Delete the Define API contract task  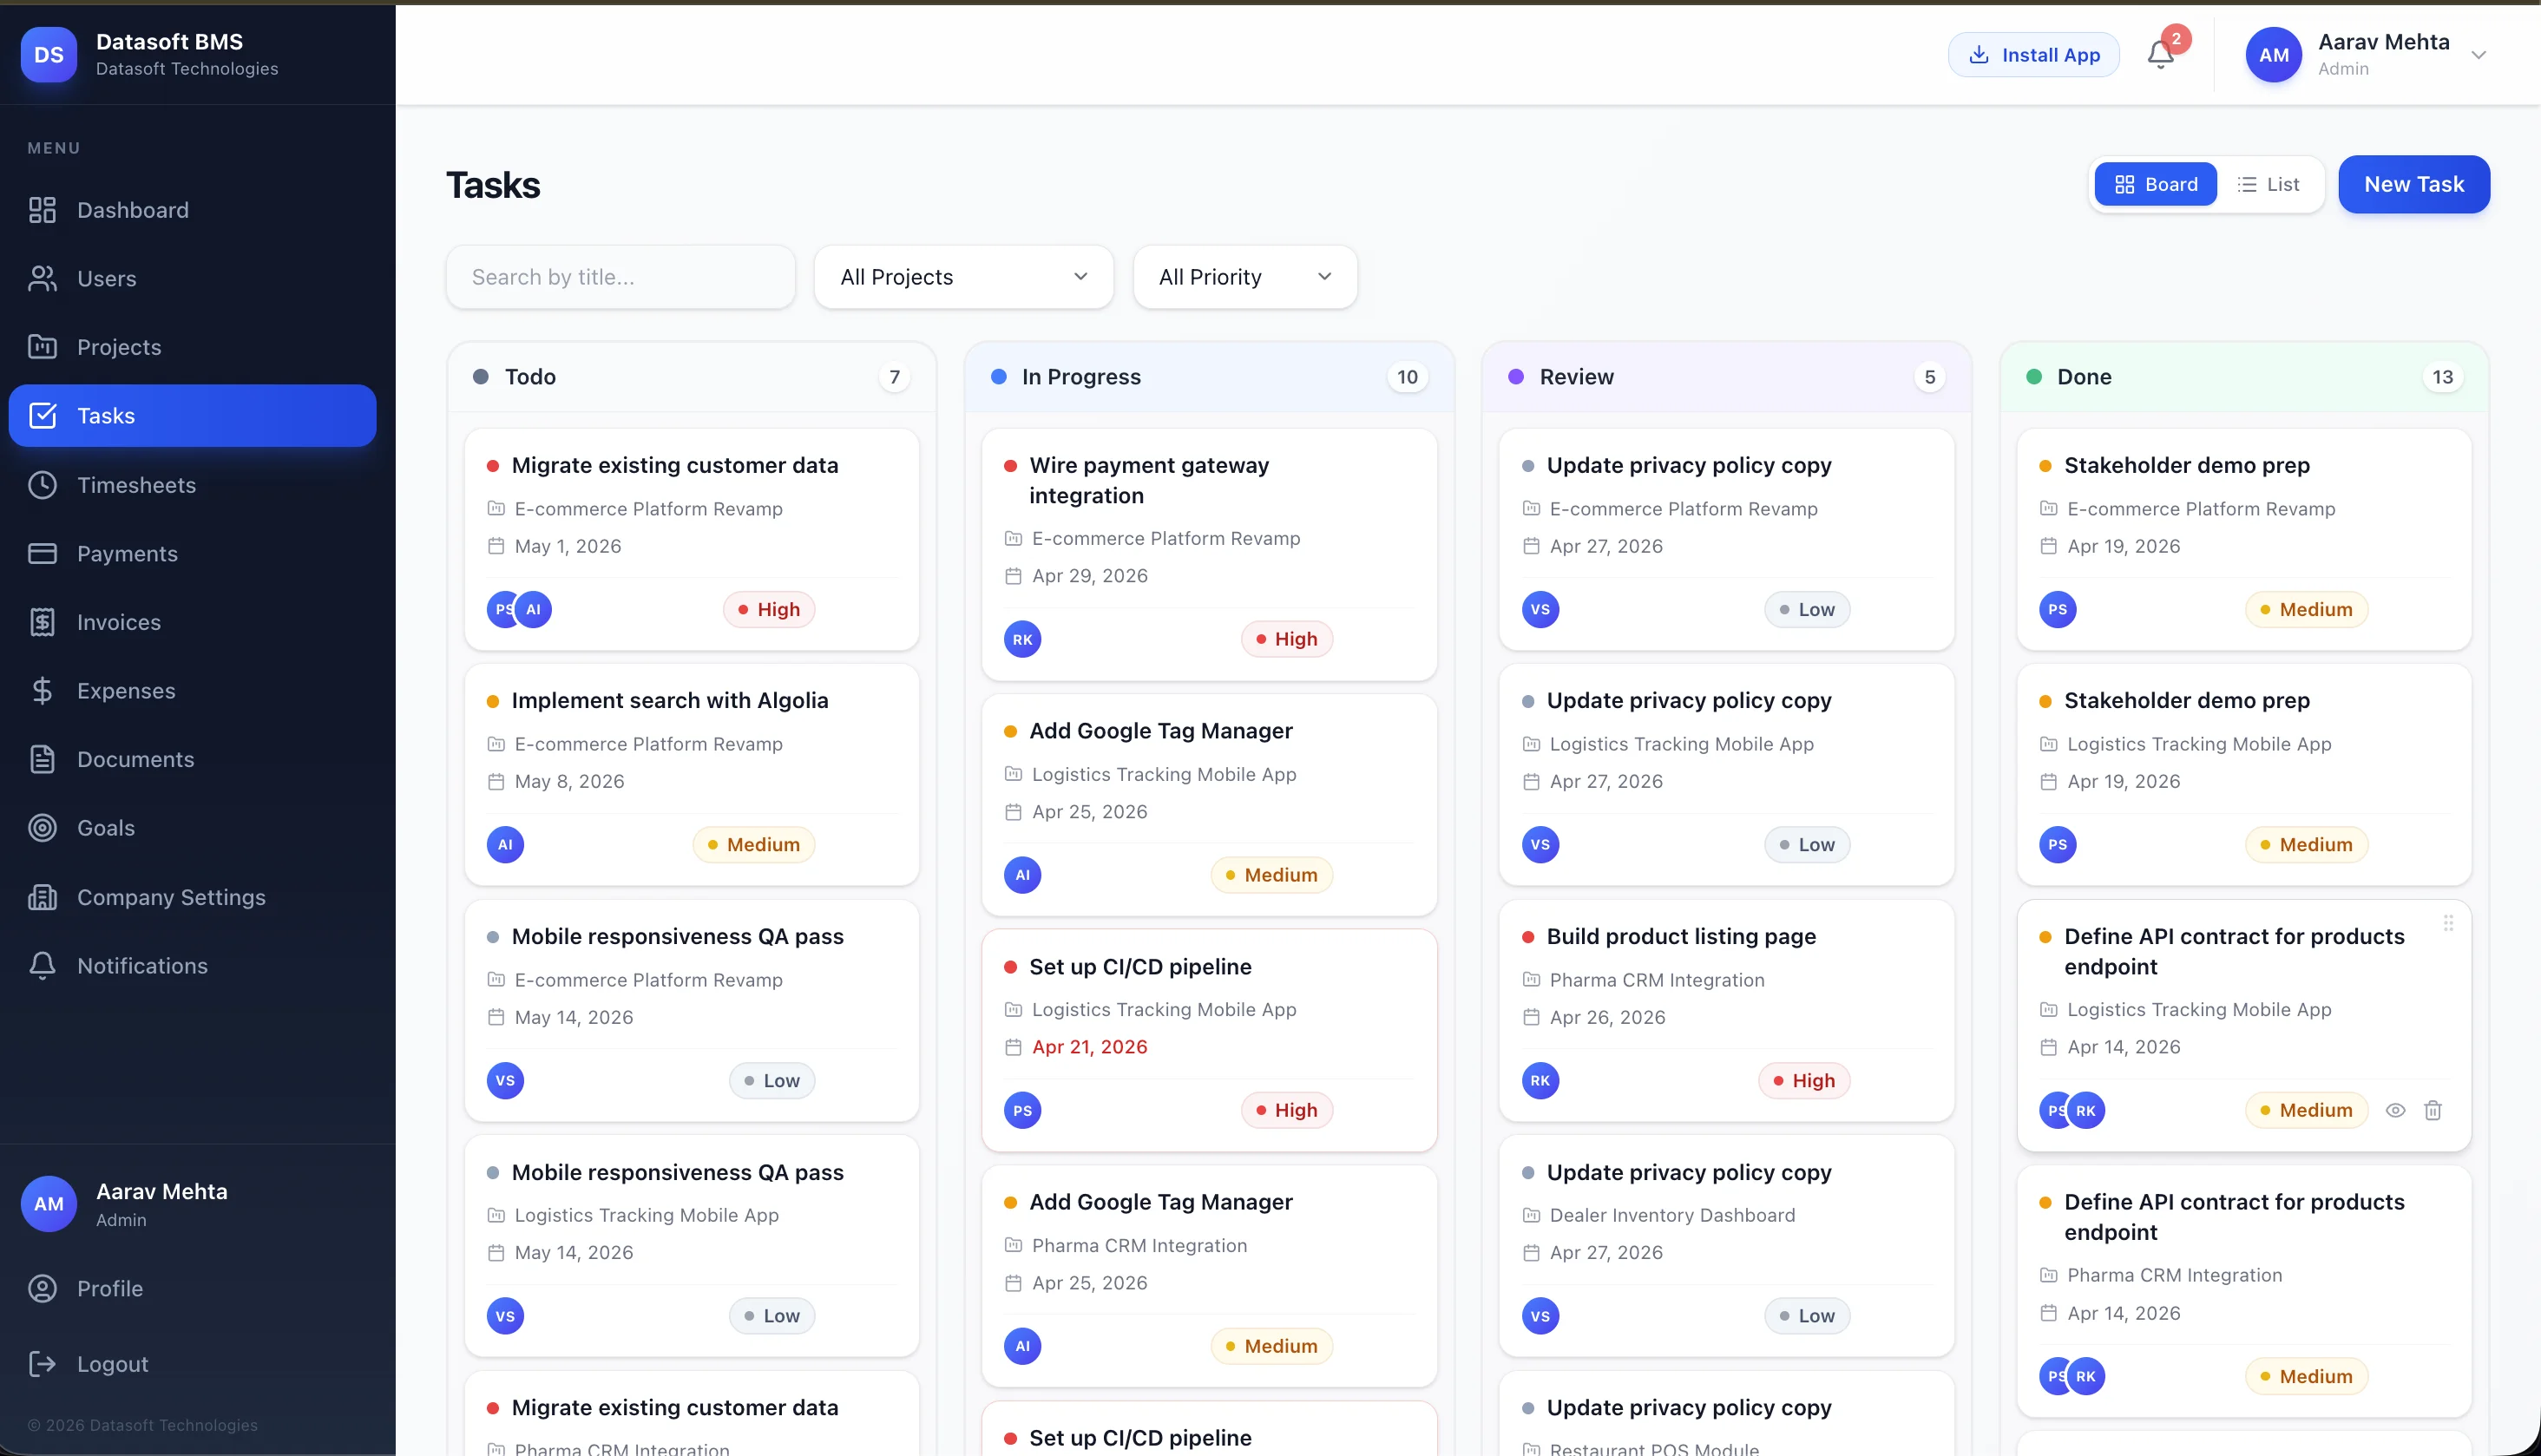pos(2434,1110)
